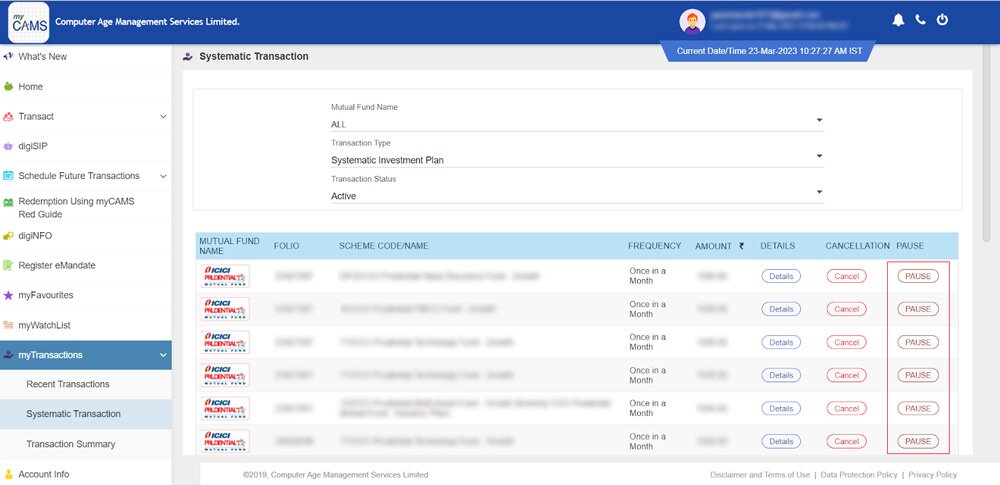Viewport: 1000px width, 485px height.
Task: Expand the Transact menu chevron
Action: [163, 117]
